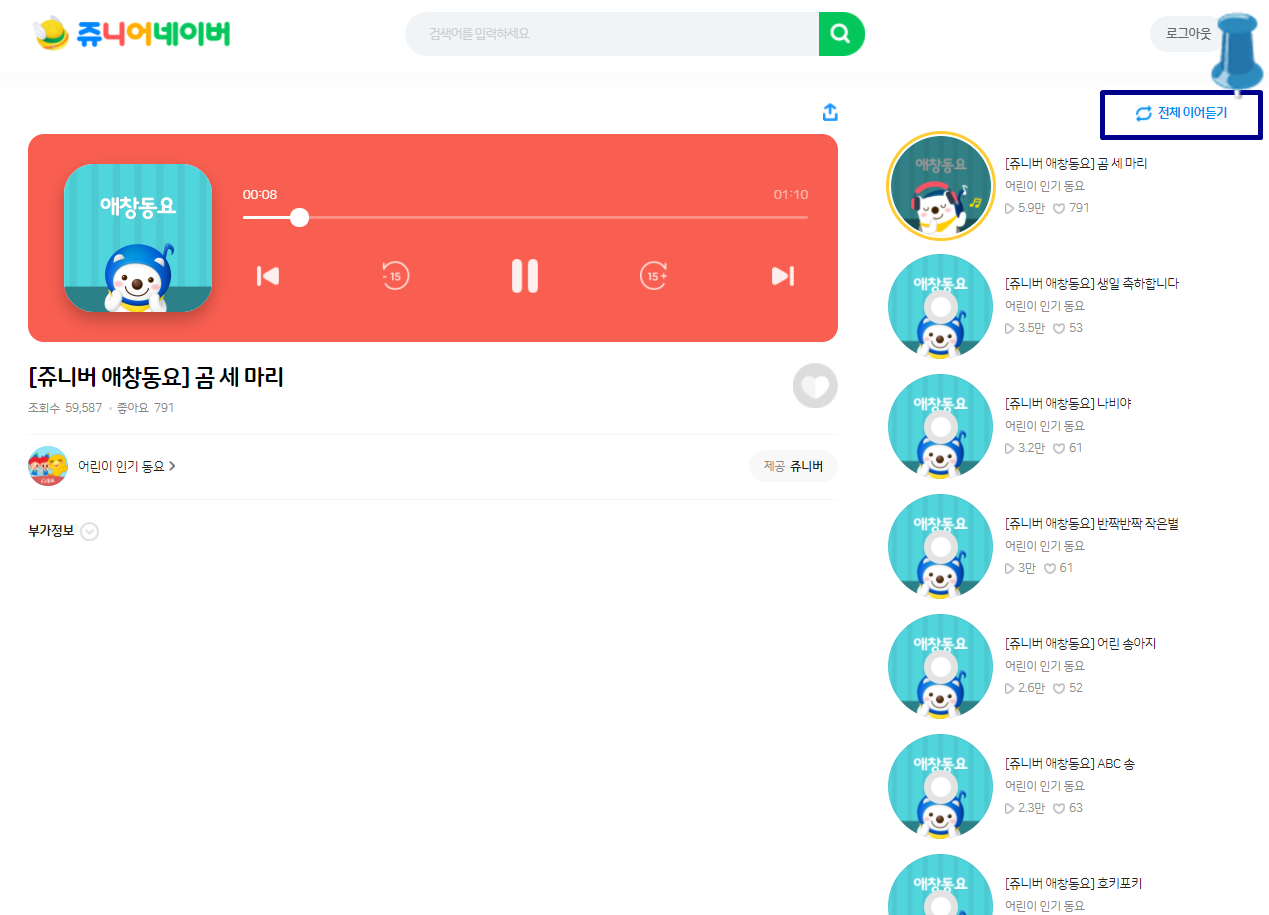Open 어린이 인기 동요 channel link
The height and width of the screenshot is (915, 1269).
tap(127, 466)
